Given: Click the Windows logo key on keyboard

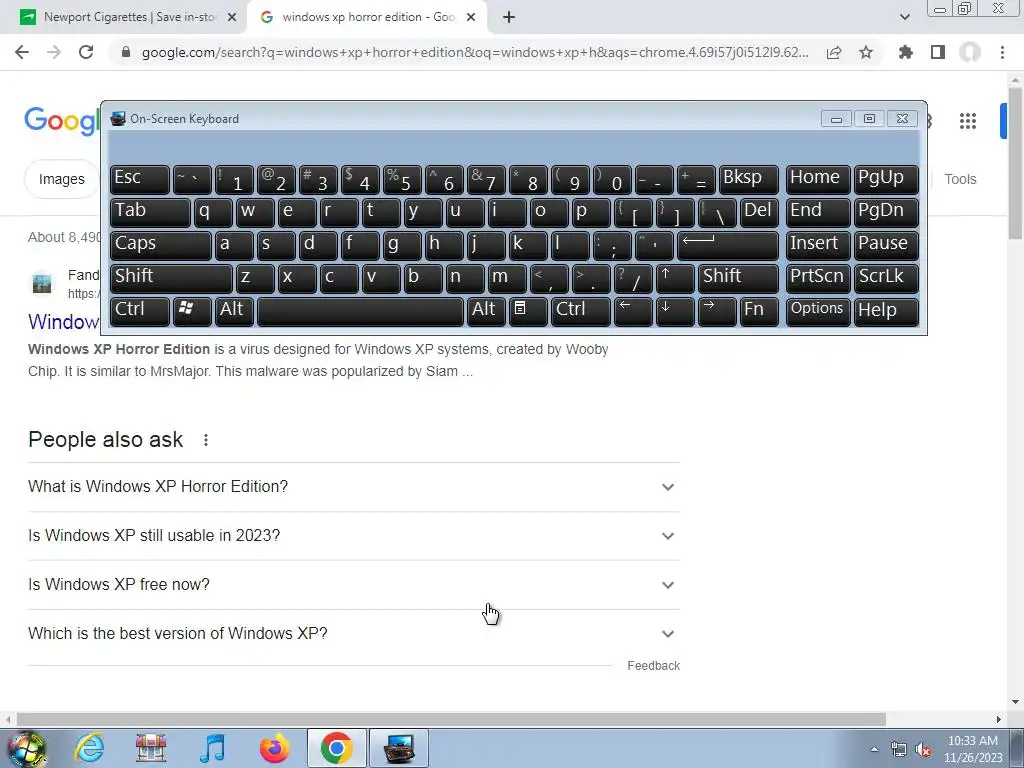Looking at the screenshot, I should tap(191, 311).
